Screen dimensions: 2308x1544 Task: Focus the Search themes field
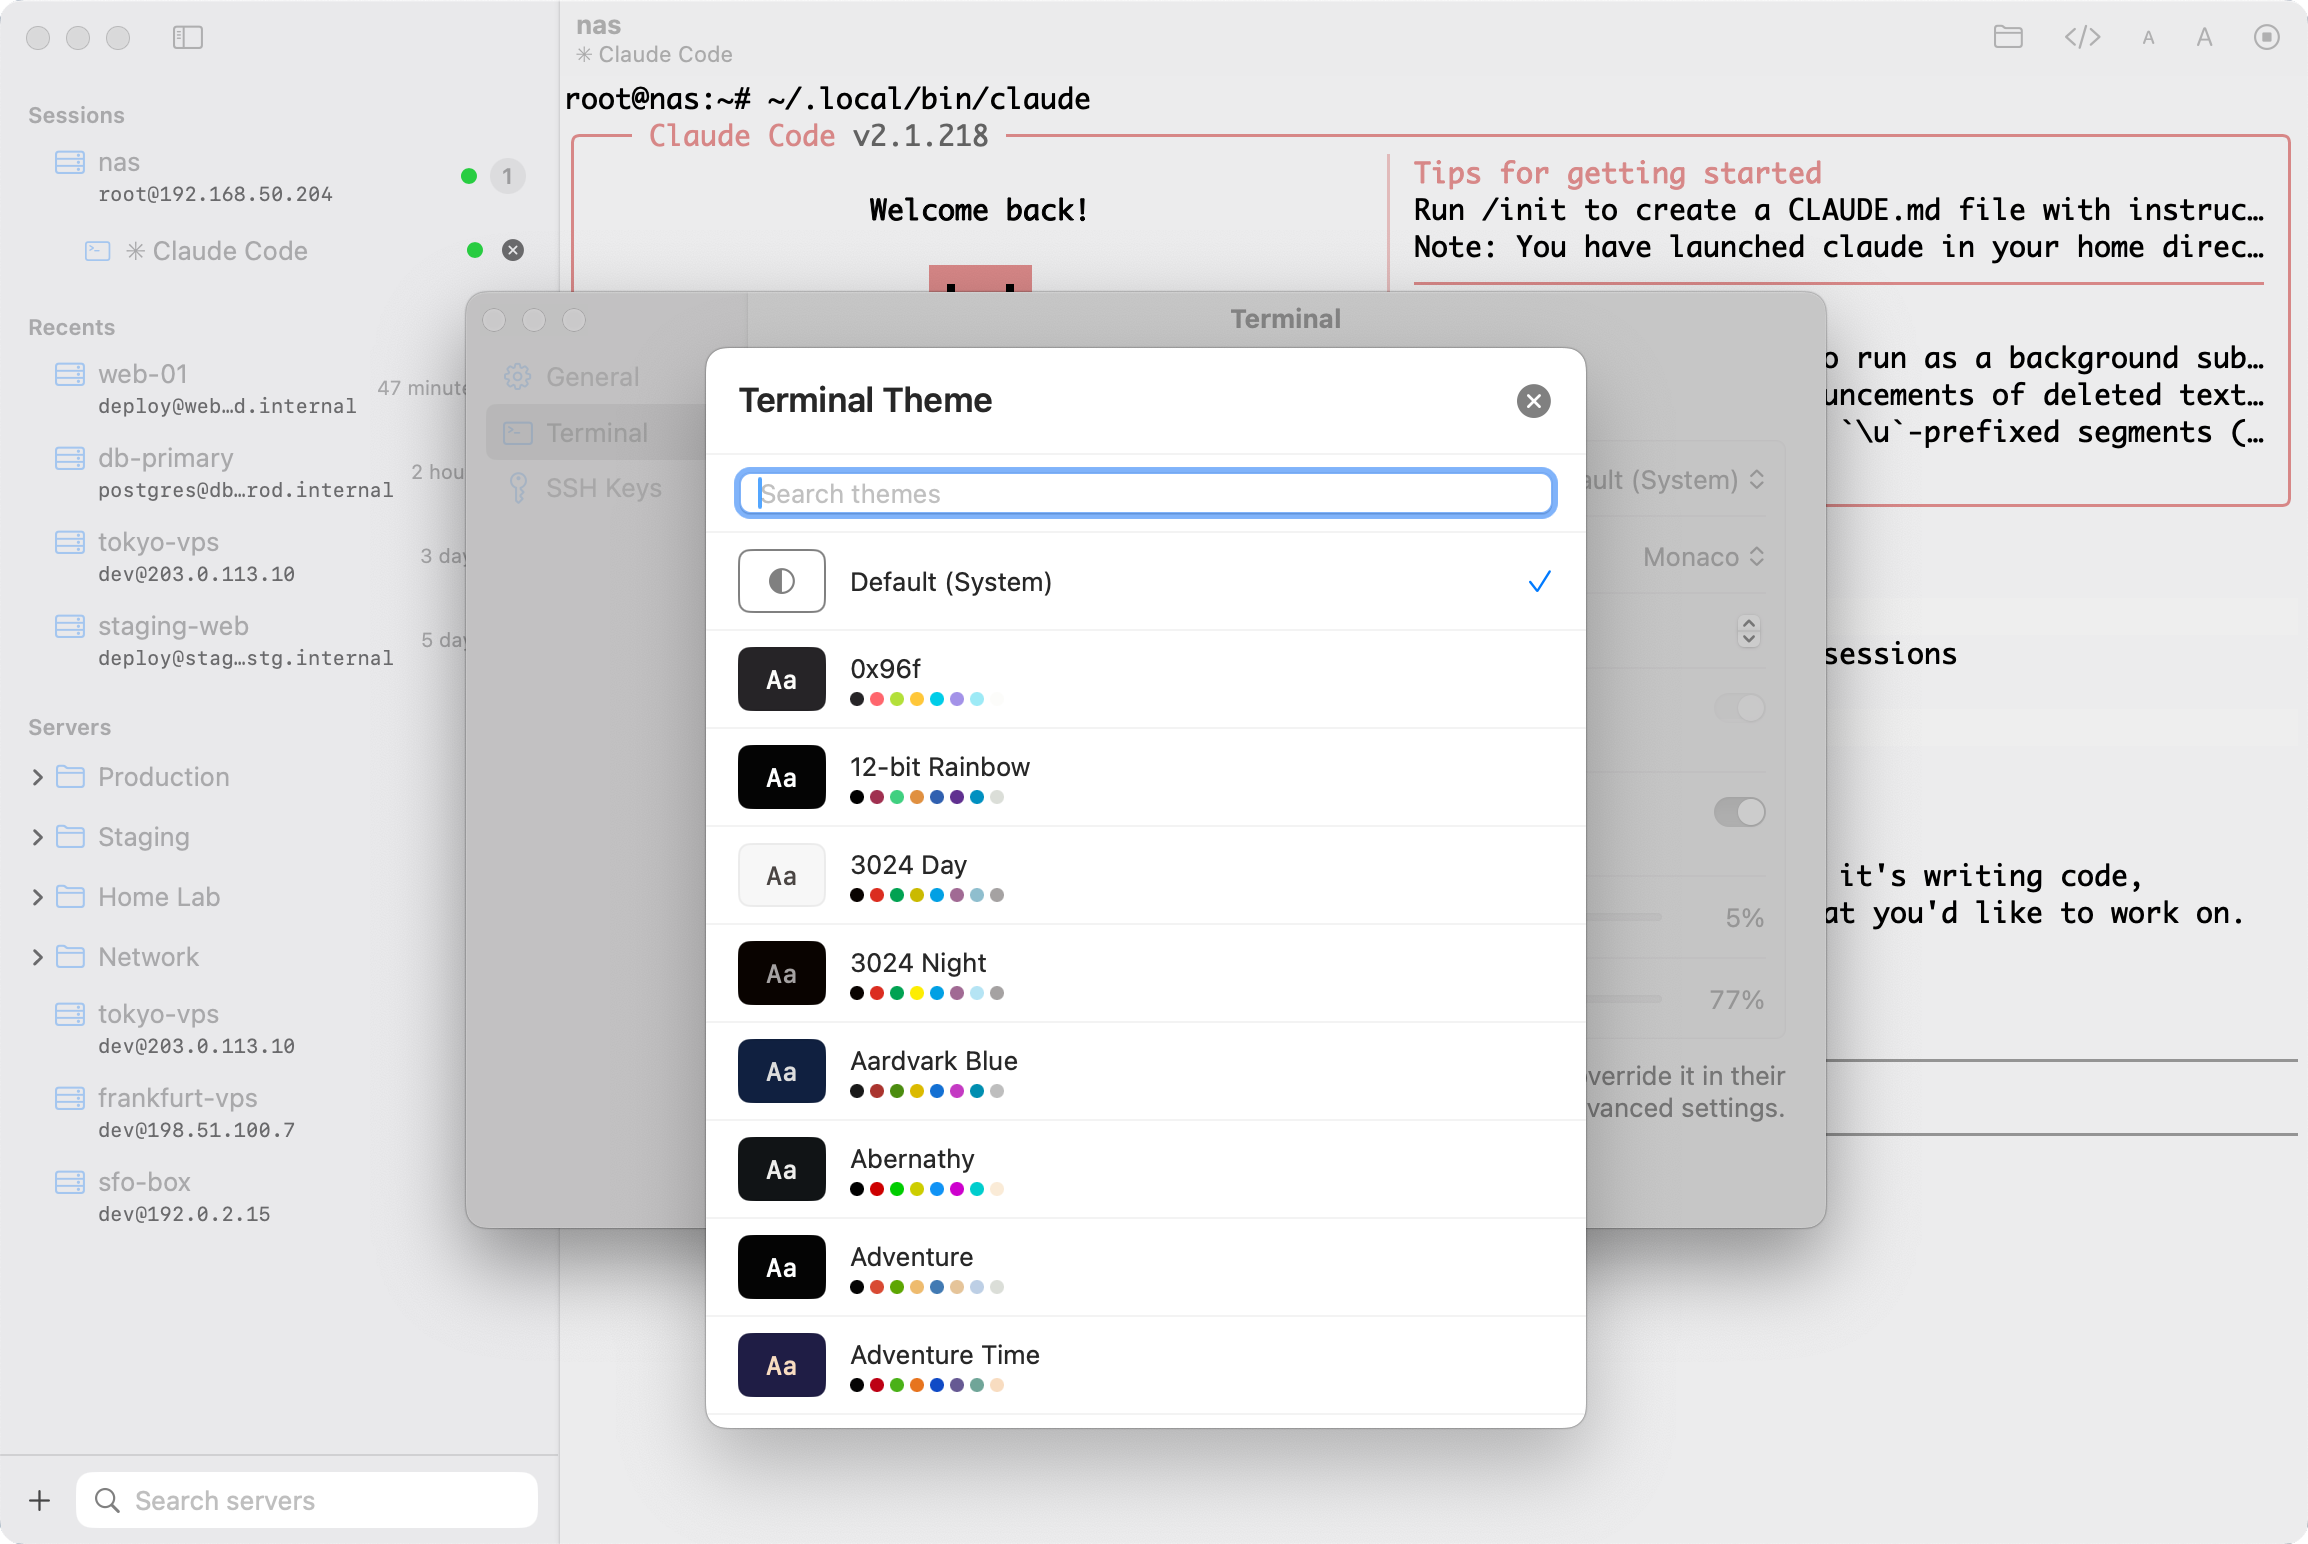click(x=1146, y=493)
